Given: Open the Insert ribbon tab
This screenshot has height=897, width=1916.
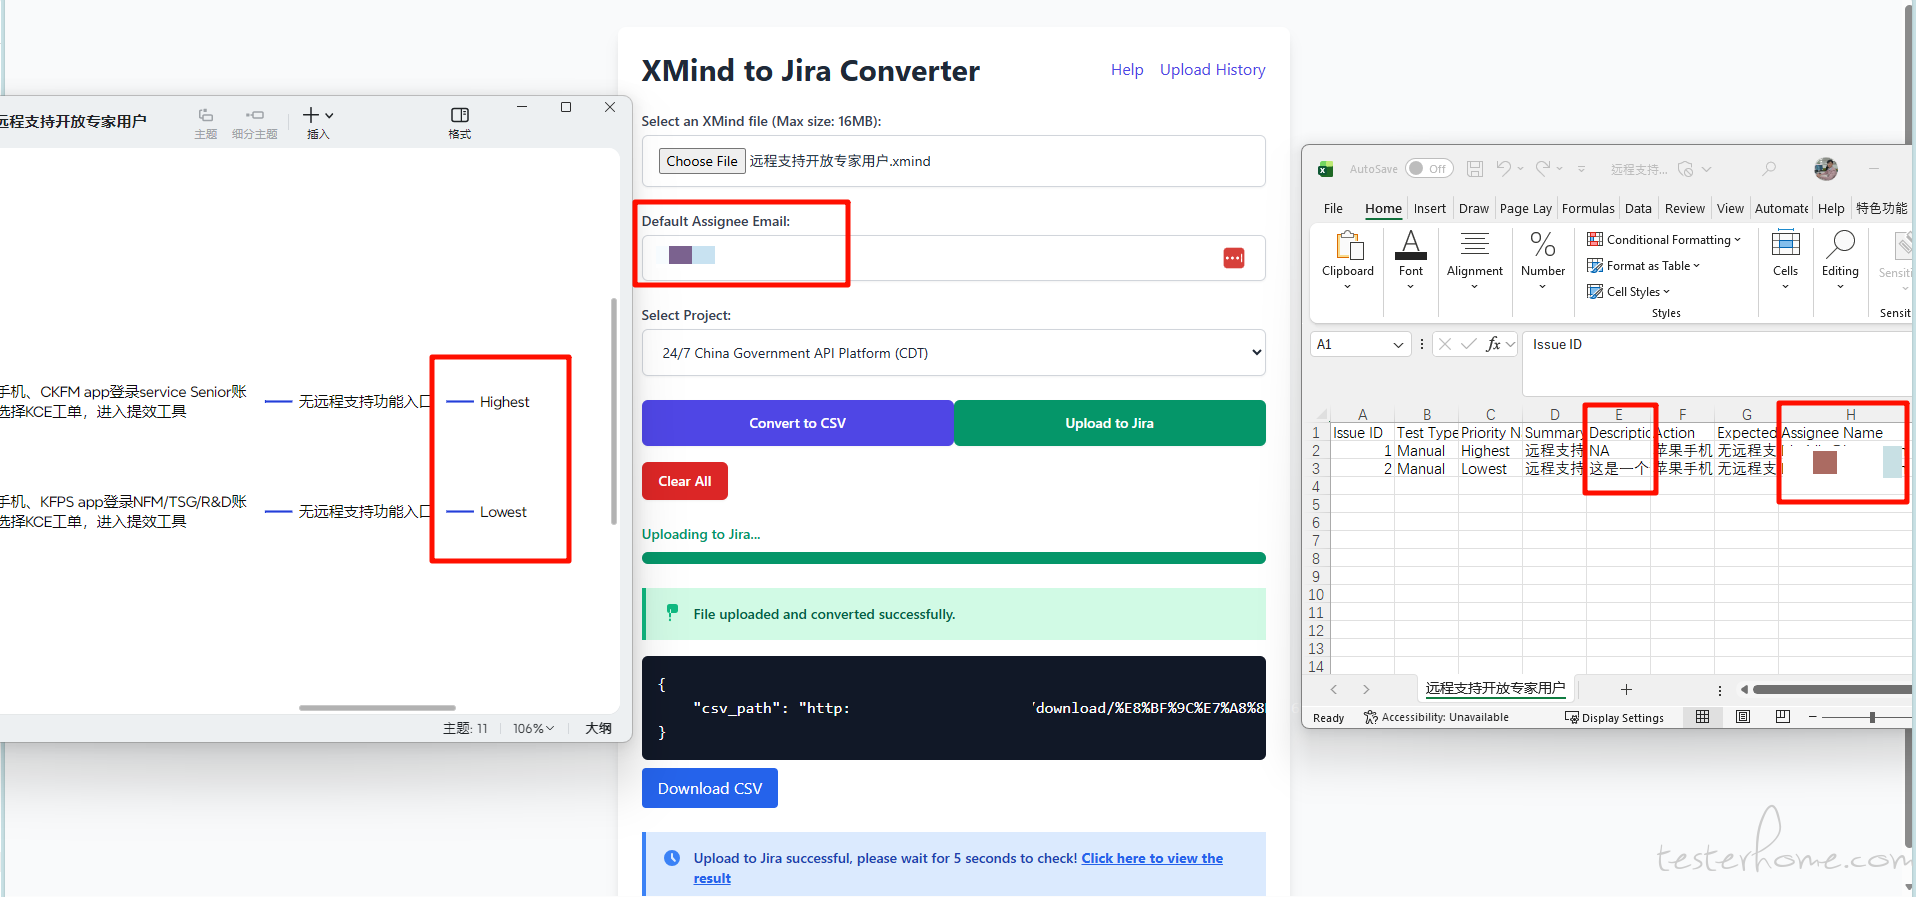Looking at the screenshot, I should point(1429,209).
